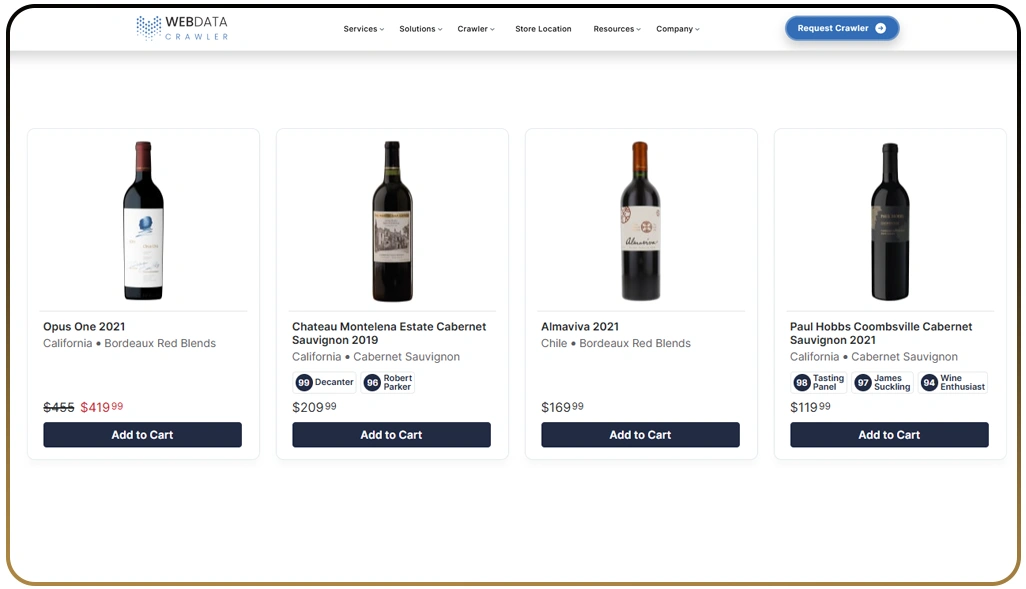This screenshot has height=589, width=1026.
Task: Click the 99 Decanter rating badge
Action: (x=325, y=382)
